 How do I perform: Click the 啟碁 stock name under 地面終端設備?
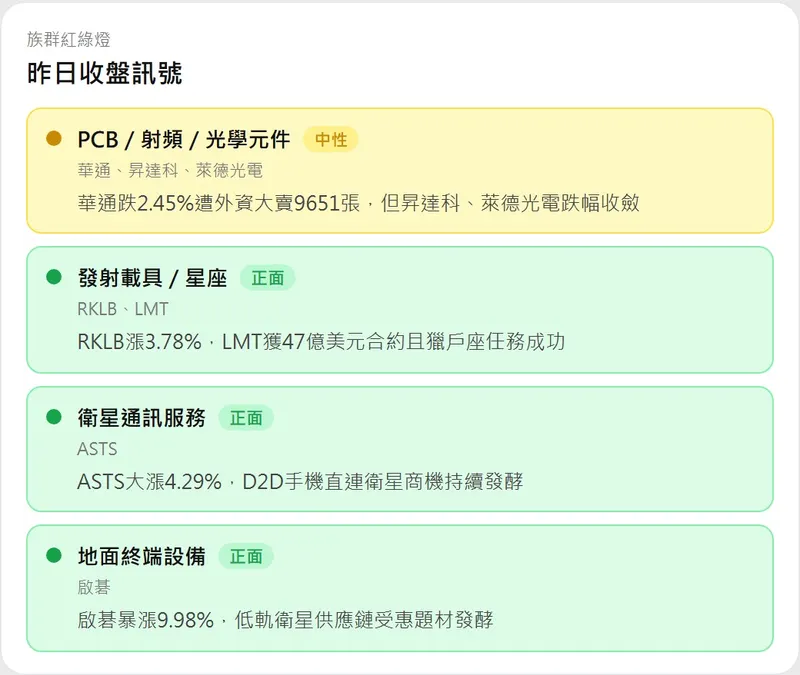pos(94,587)
